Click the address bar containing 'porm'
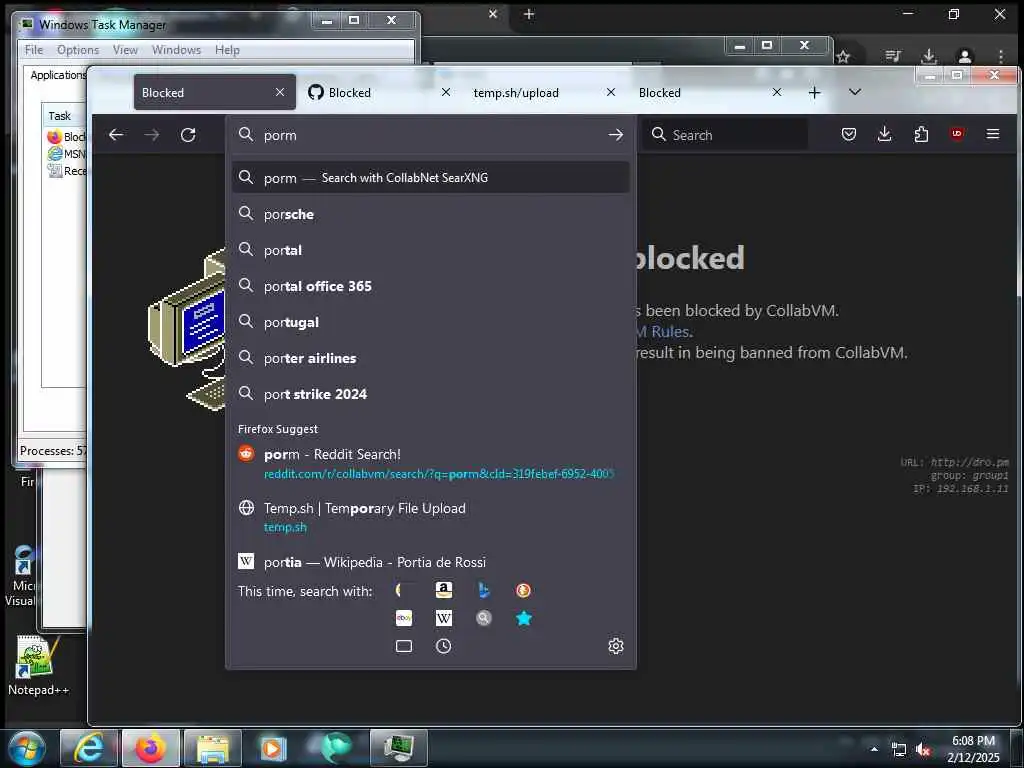The image size is (1024, 768). (431, 135)
